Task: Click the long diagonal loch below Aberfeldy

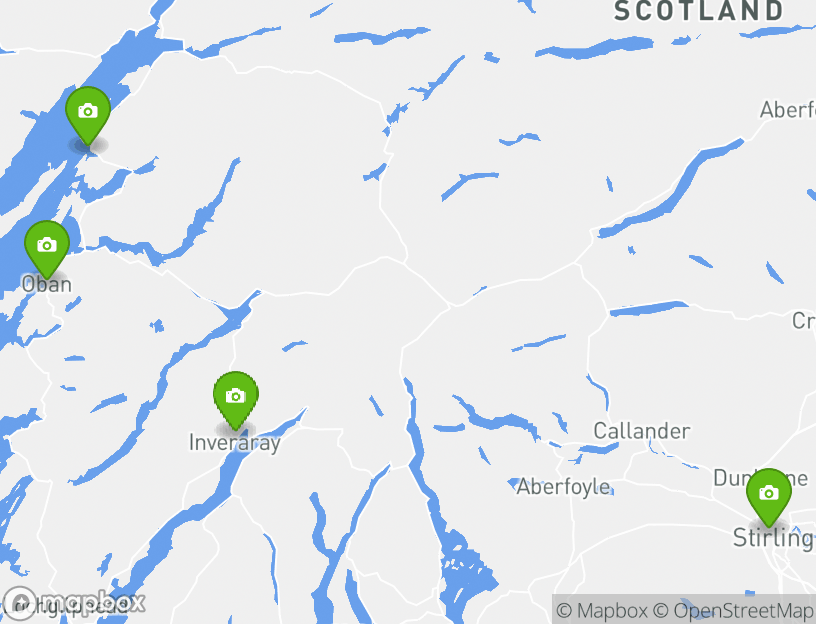Action: pyautogui.click(x=671, y=188)
